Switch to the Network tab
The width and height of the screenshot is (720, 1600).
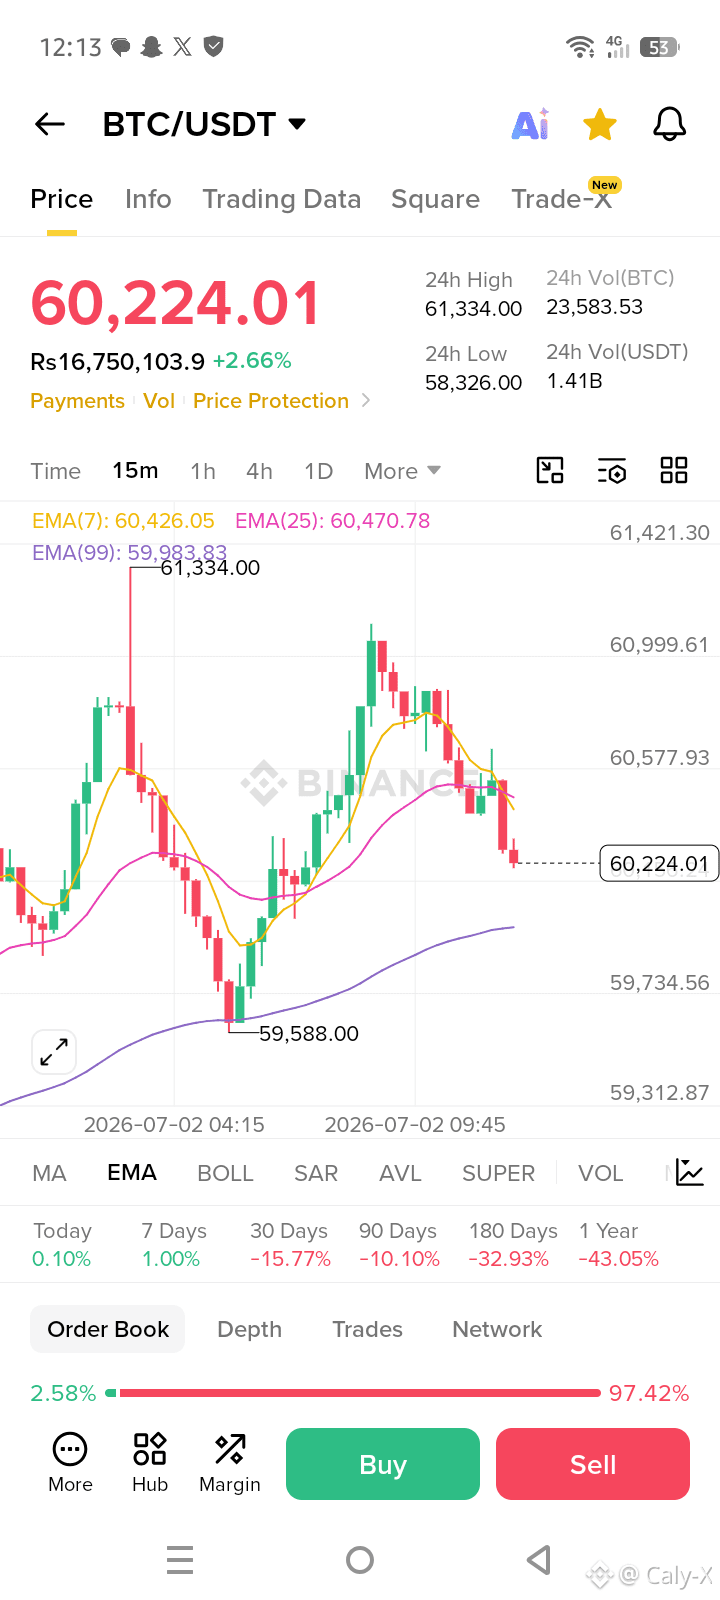[x=497, y=1329]
